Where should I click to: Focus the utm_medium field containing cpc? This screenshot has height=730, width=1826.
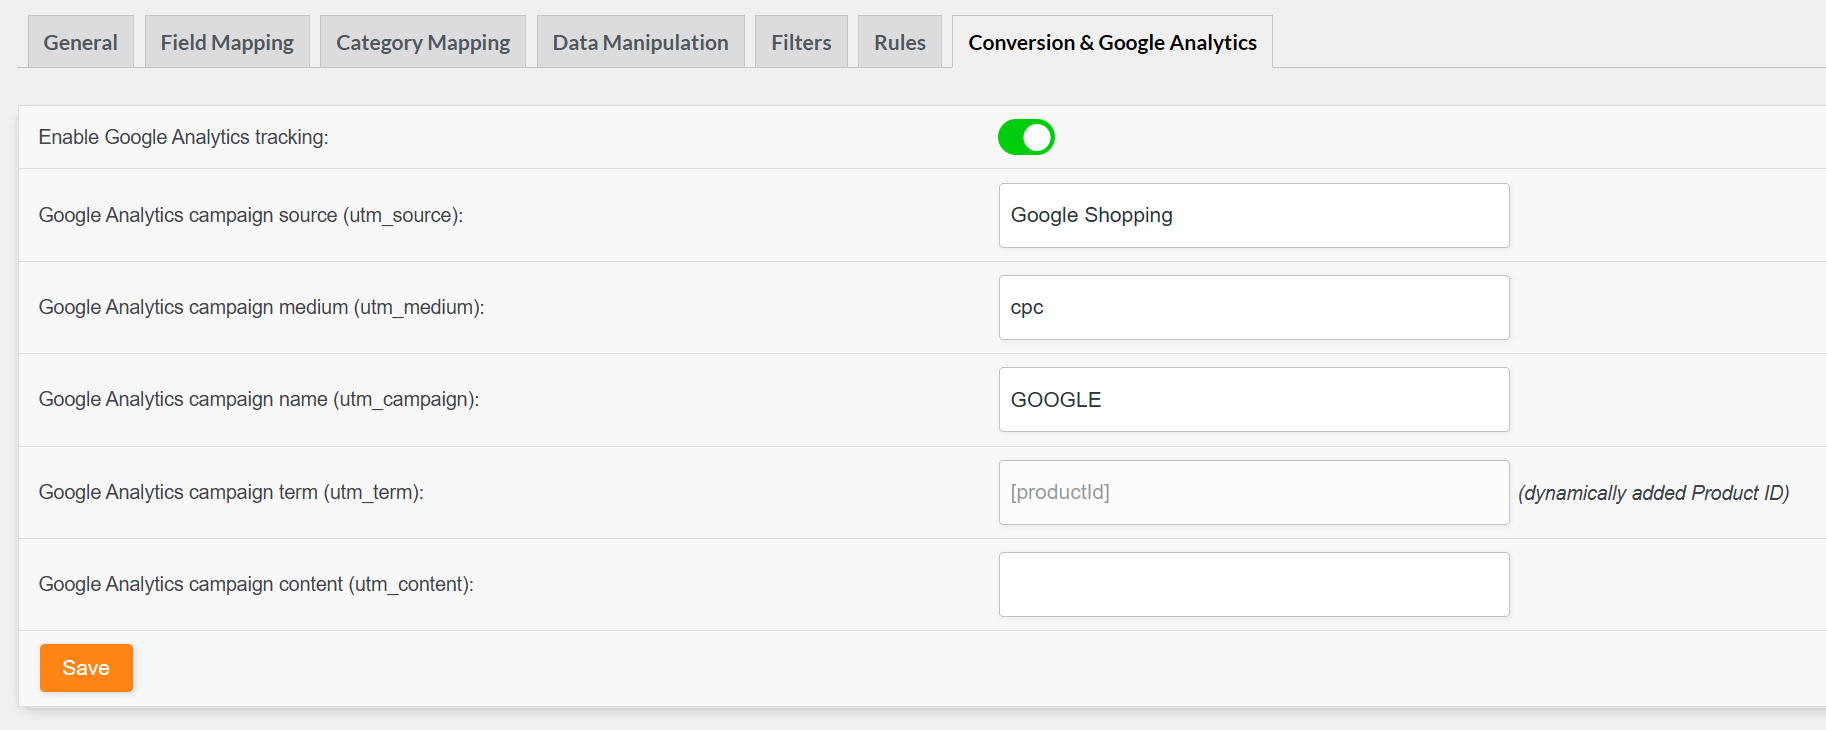click(1253, 307)
